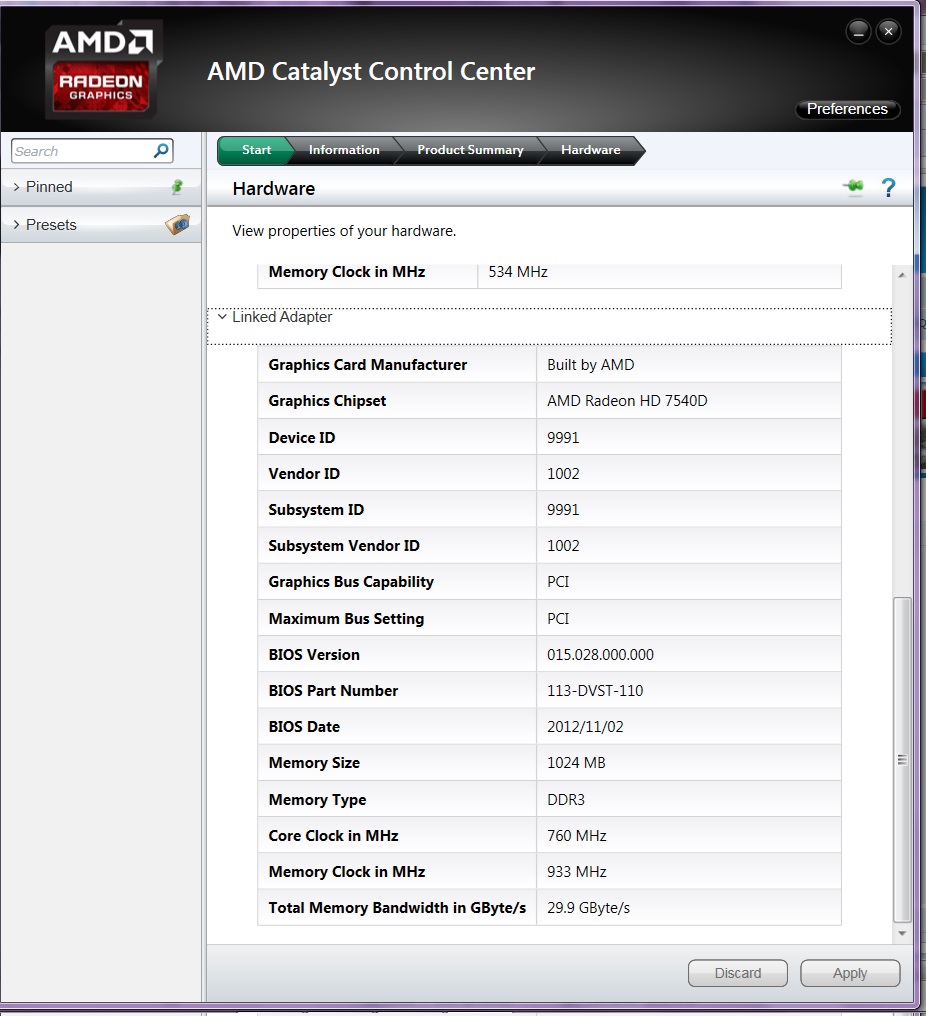Click the scrollbar down arrow in hardware list
The width and height of the screenshot is (926, 1016).
point(902,933)
